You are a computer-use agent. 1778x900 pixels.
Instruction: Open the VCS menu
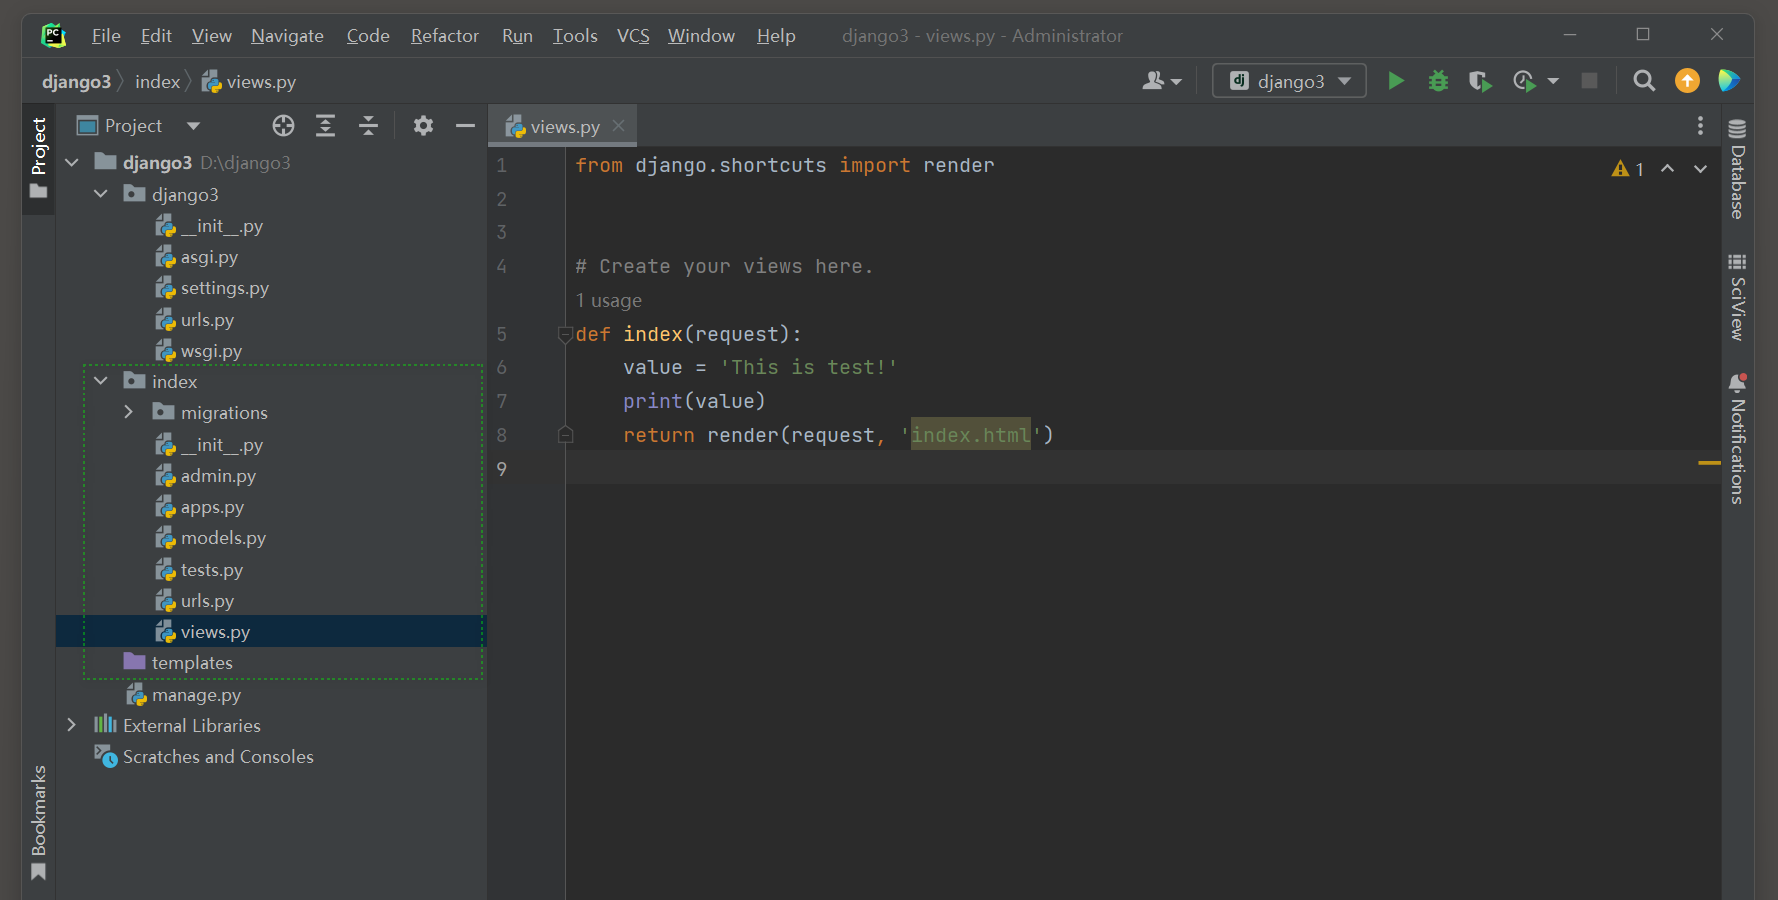633,36
